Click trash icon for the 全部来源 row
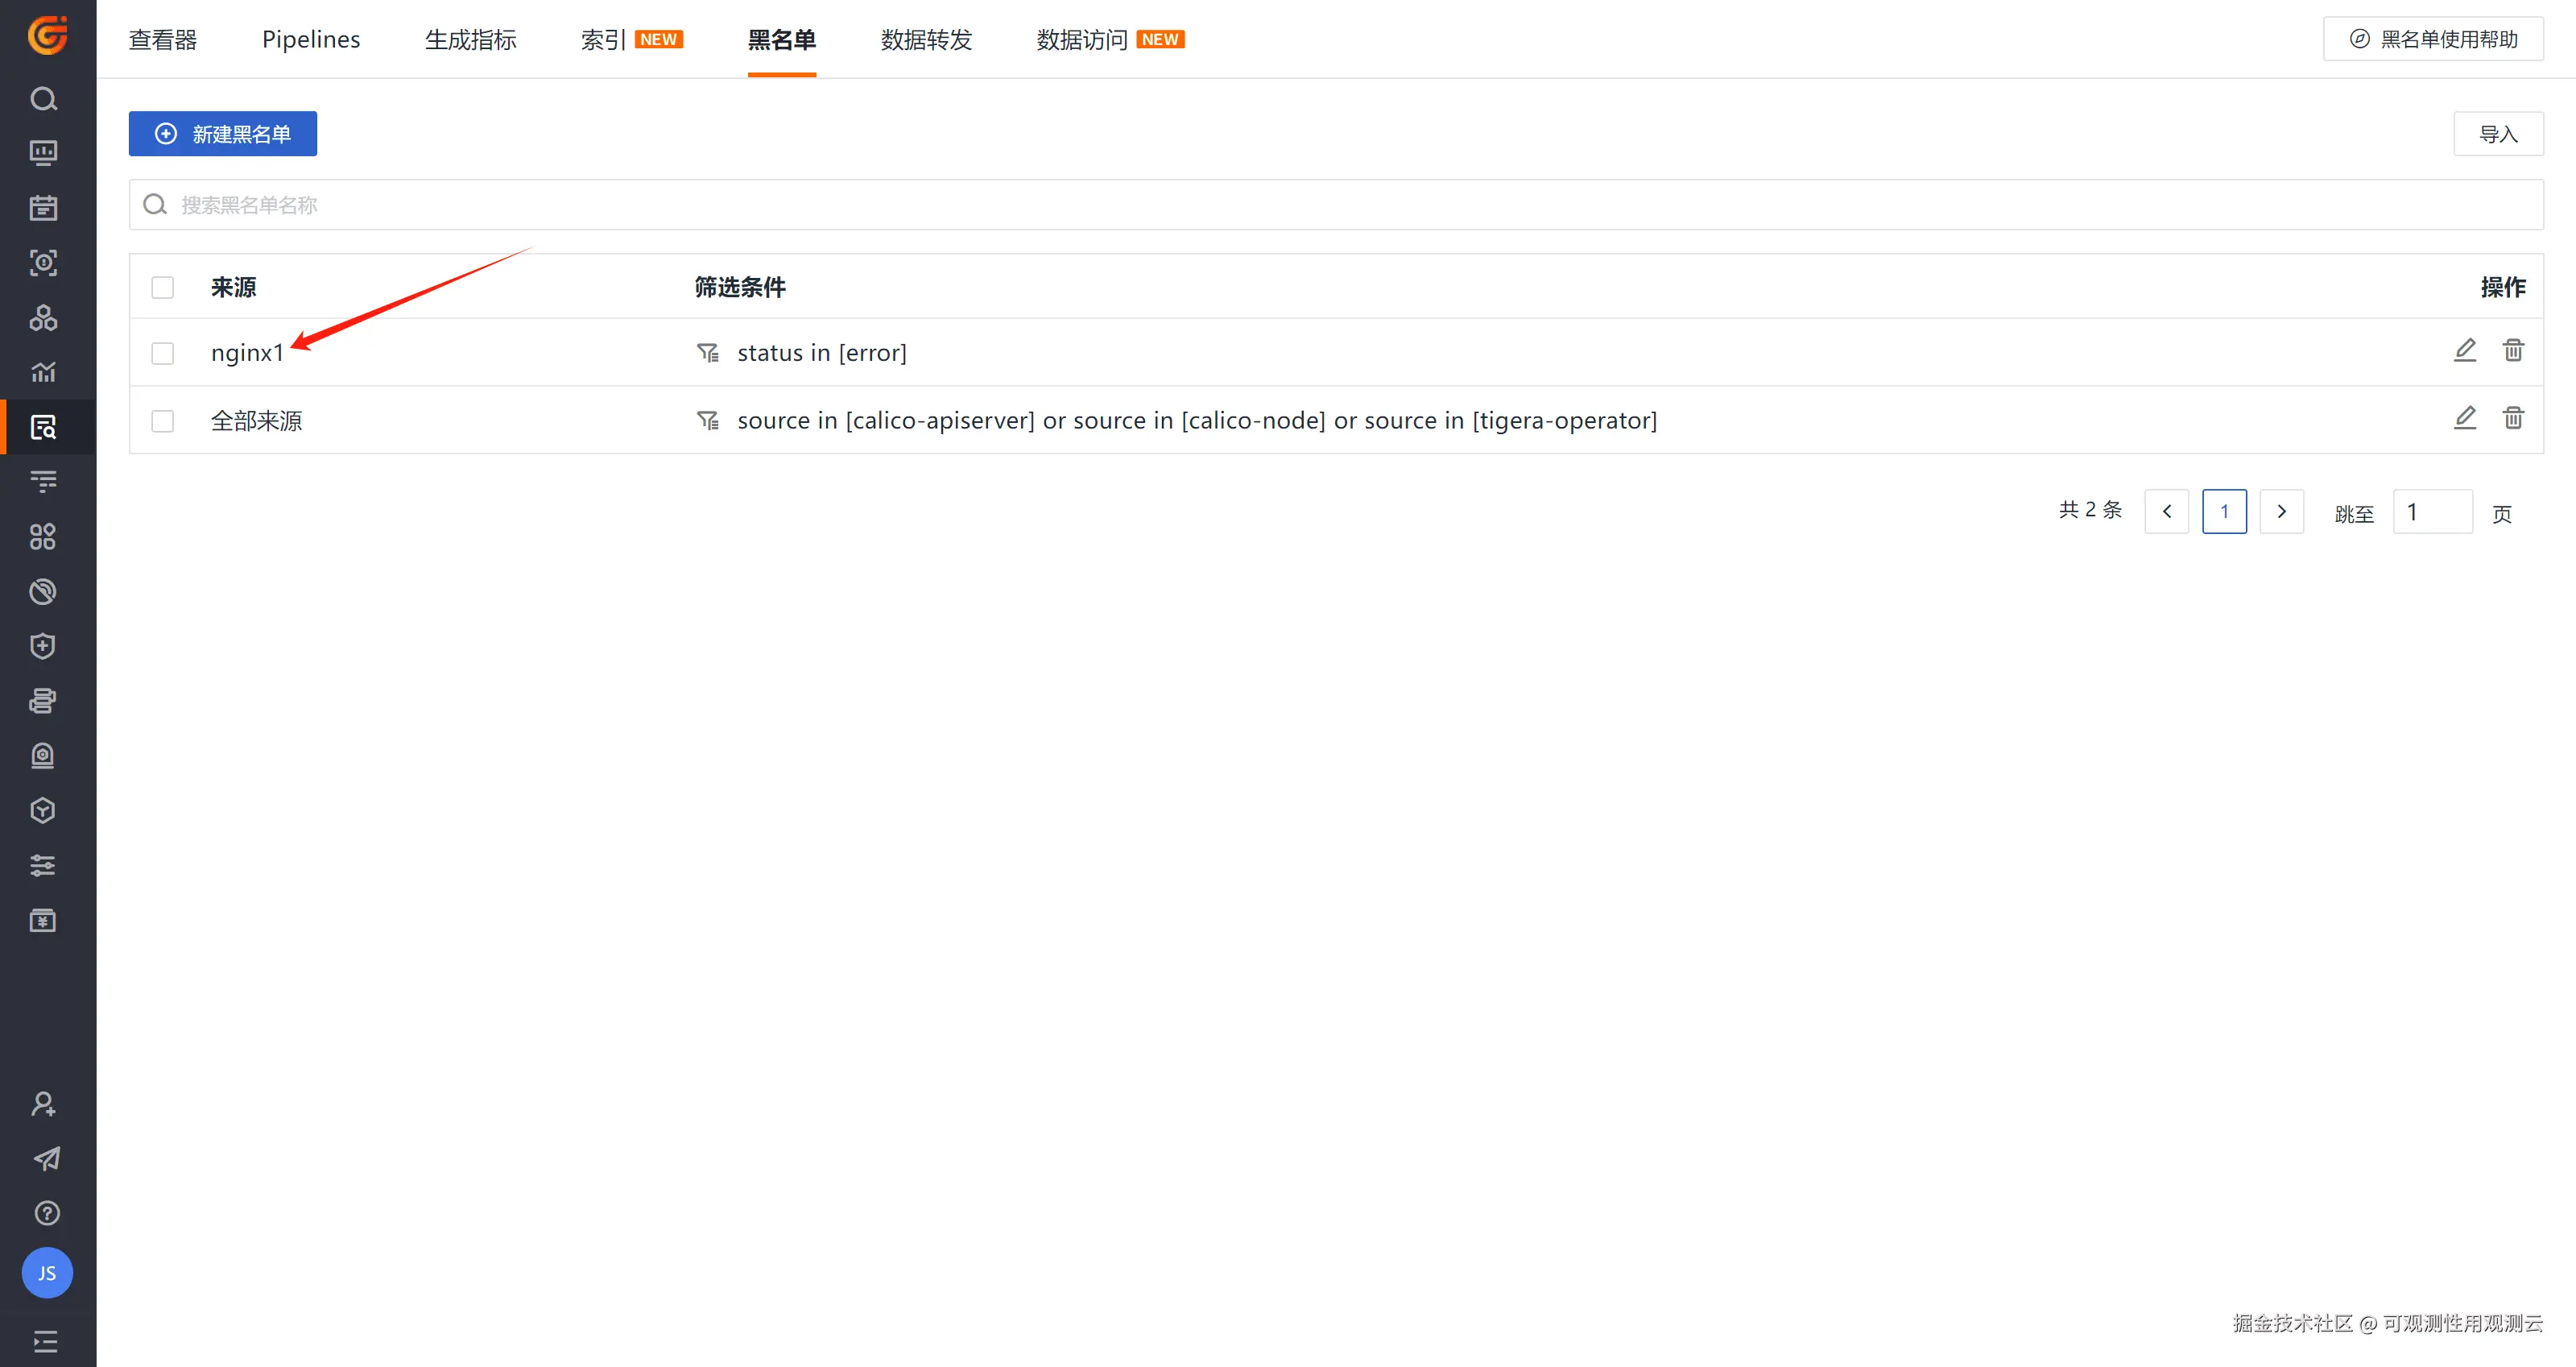The height and width of the screenshot is (1367, 2576). click(x=2512, y=419)
